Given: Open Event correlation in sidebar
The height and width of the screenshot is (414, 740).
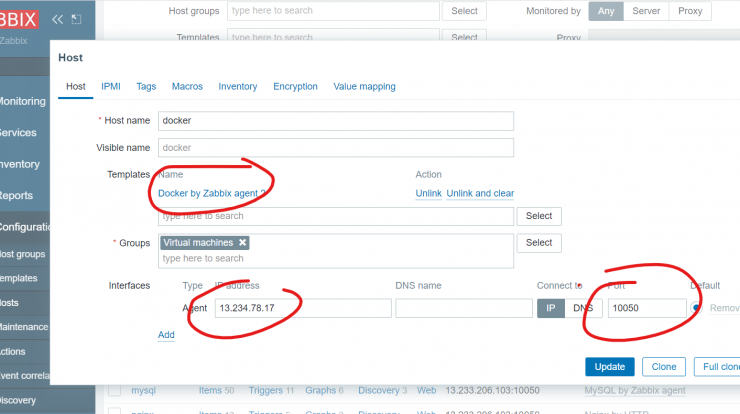Looking at the screenshot, I should (x=25, y=376).
